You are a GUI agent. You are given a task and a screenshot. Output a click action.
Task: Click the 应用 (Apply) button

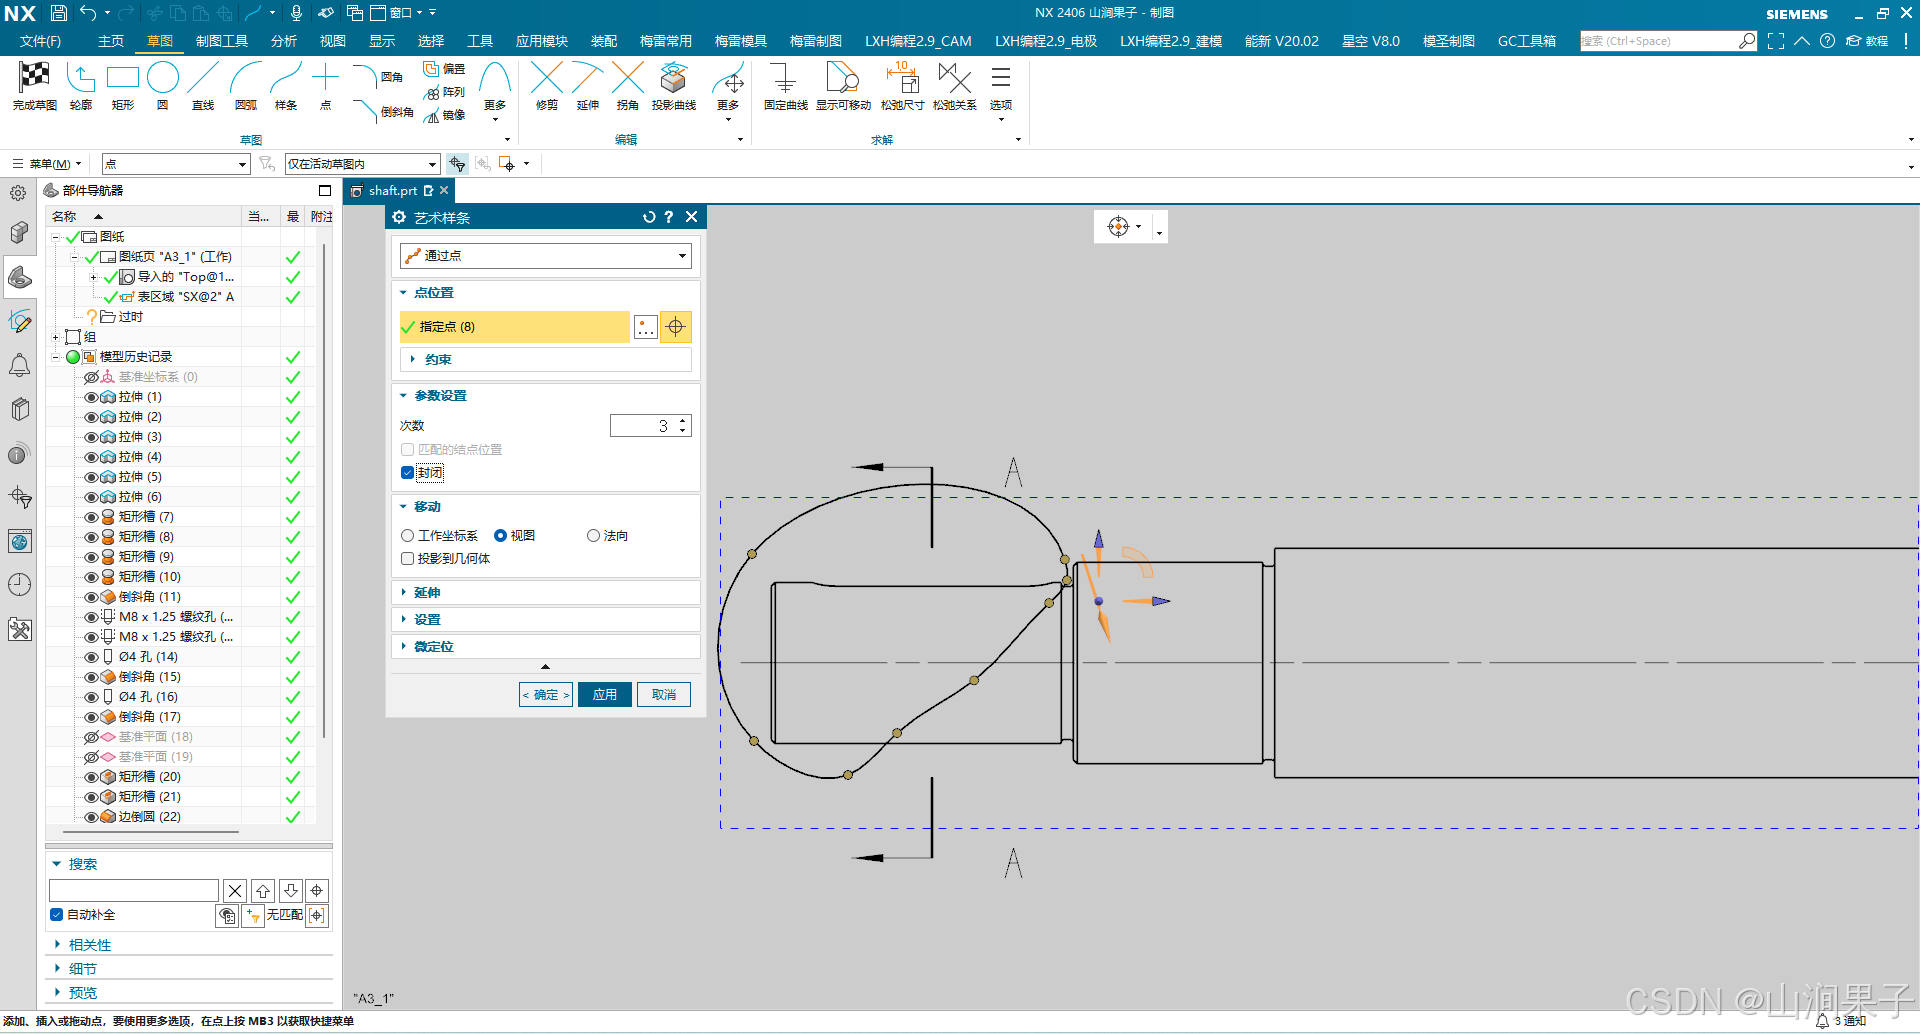(605, 695)
